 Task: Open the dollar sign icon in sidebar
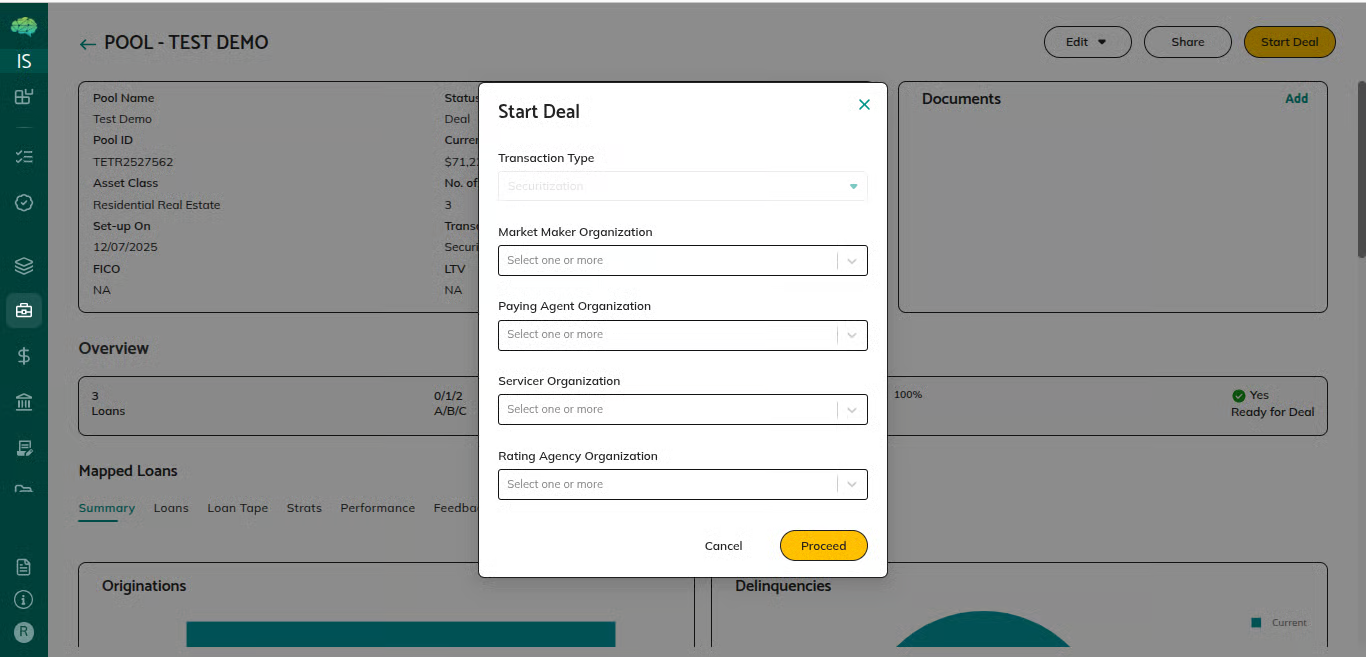[24, 356]
